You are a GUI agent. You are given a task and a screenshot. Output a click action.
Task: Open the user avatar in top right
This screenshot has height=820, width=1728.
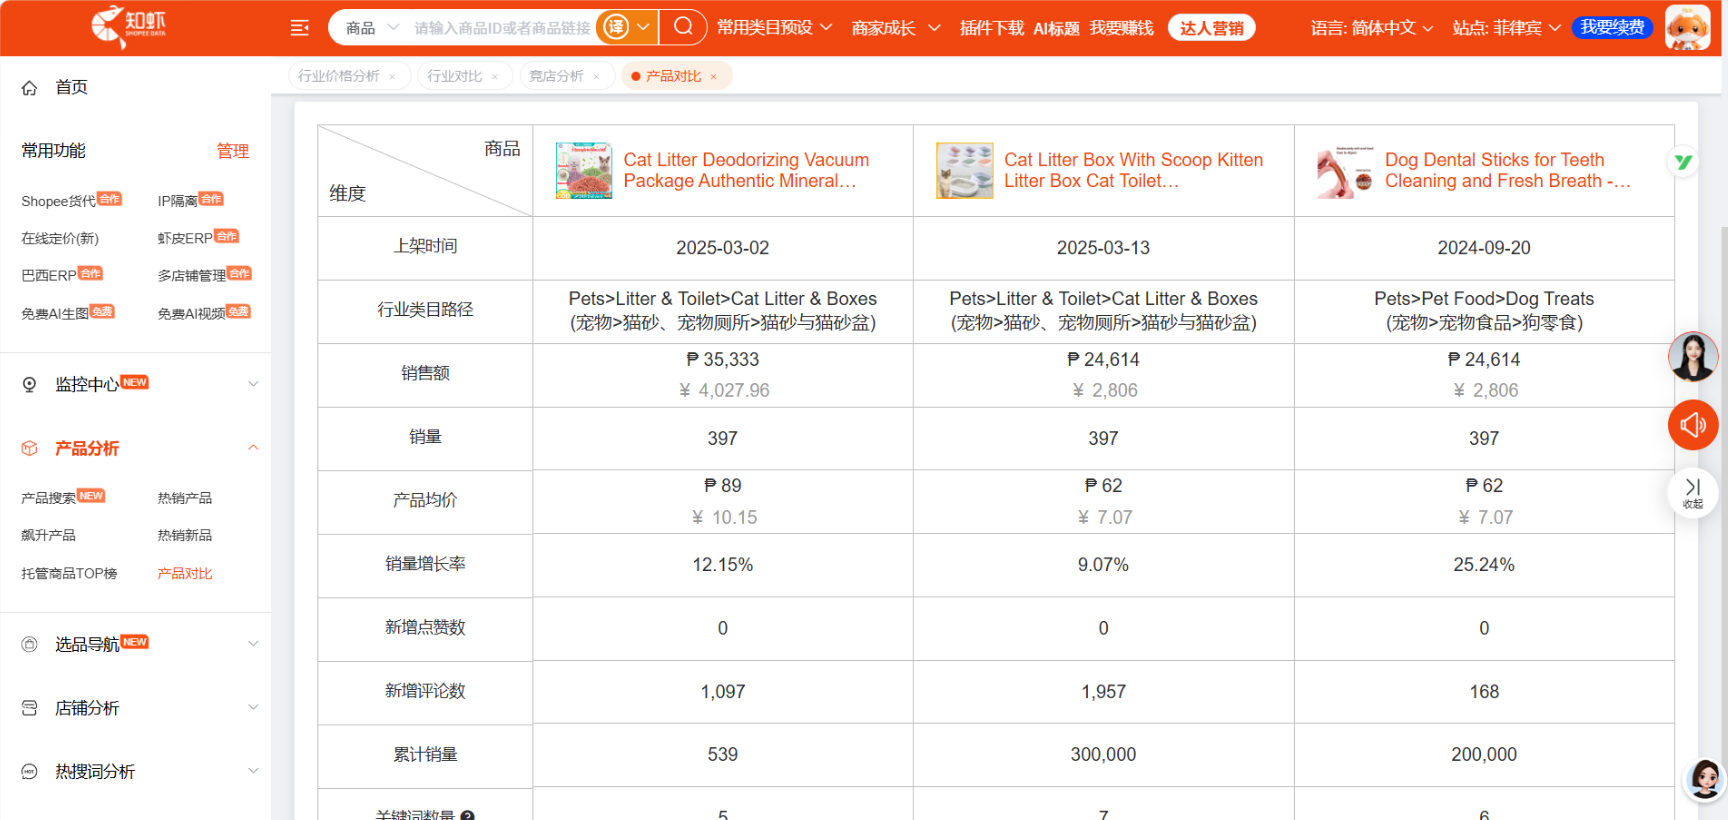1687,27
